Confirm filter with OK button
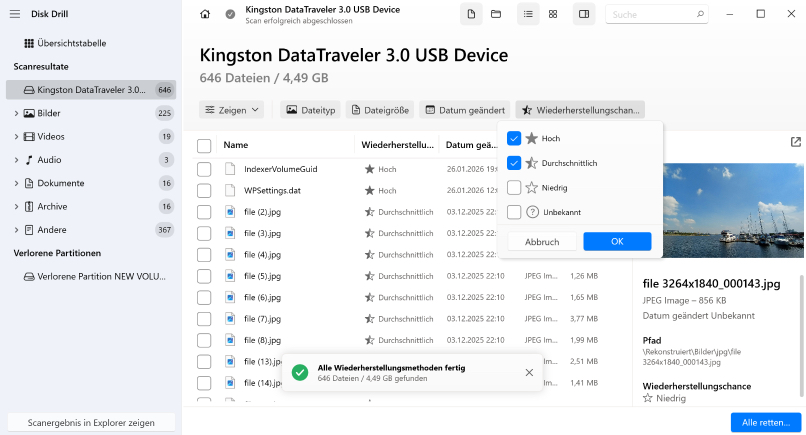Screen dimensions: 806x435 point(617,241)
